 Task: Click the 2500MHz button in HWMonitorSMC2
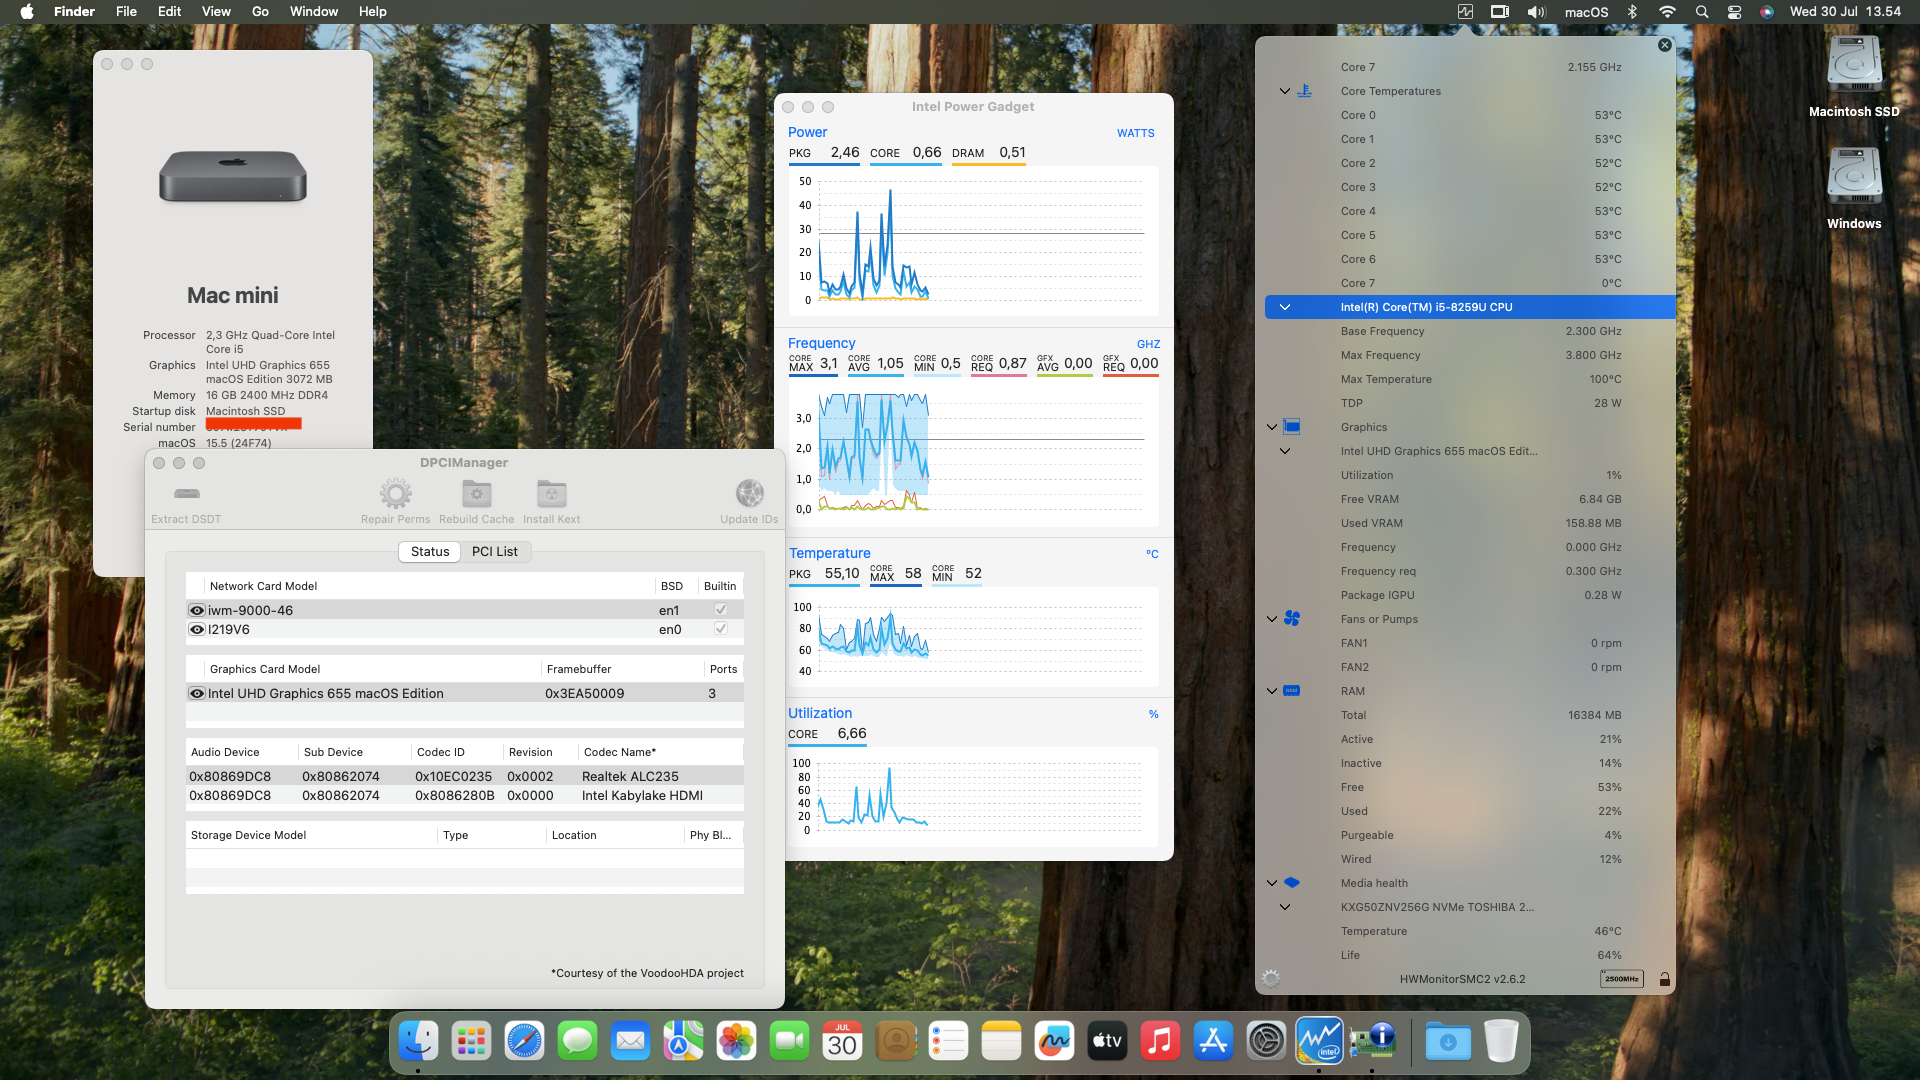click(x=1621, y=979)
